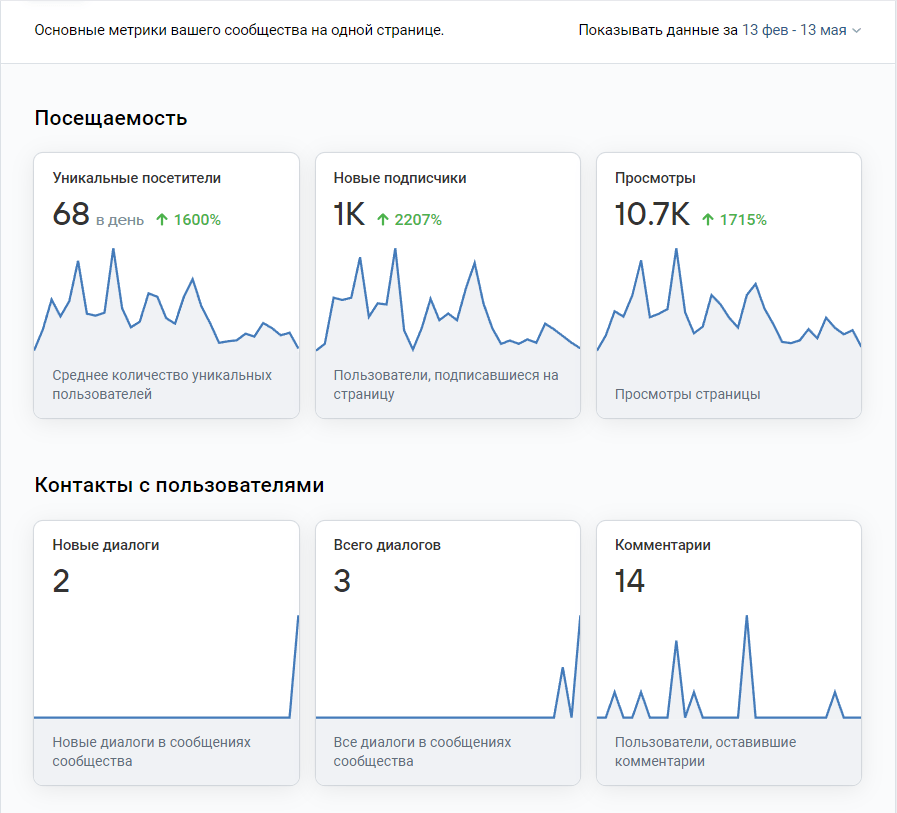Click the 1600% growth percentage
This screenshot has height=813, width=897.
tap(197, 220)
